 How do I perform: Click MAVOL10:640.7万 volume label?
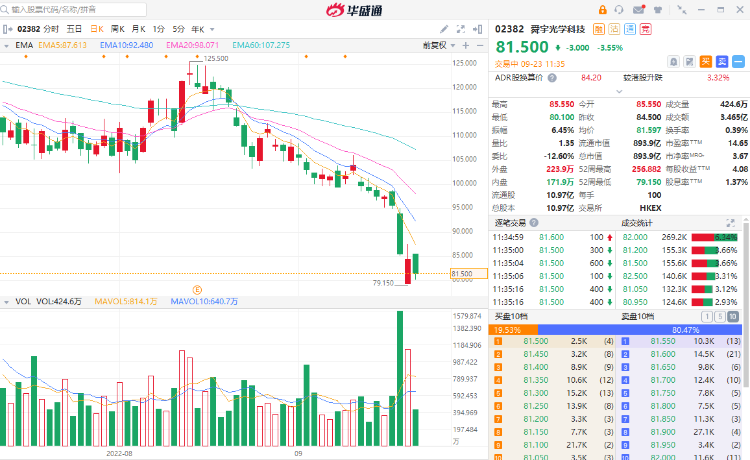coord(204,302)
